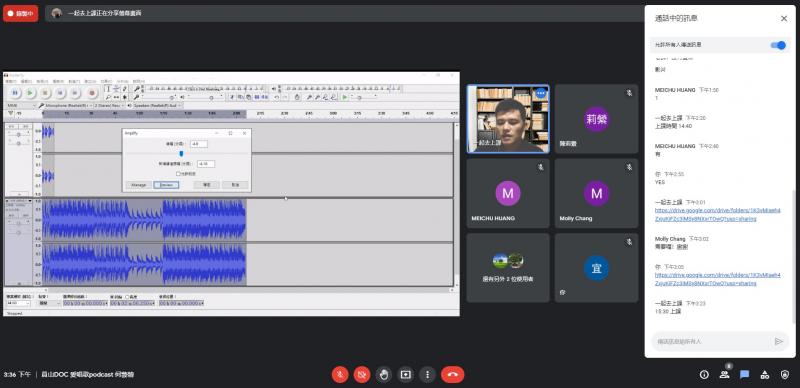Toggle the chat panel icon
Image resolution: width=800 pixels, height=388 pixels.
(x=745, y=375)
